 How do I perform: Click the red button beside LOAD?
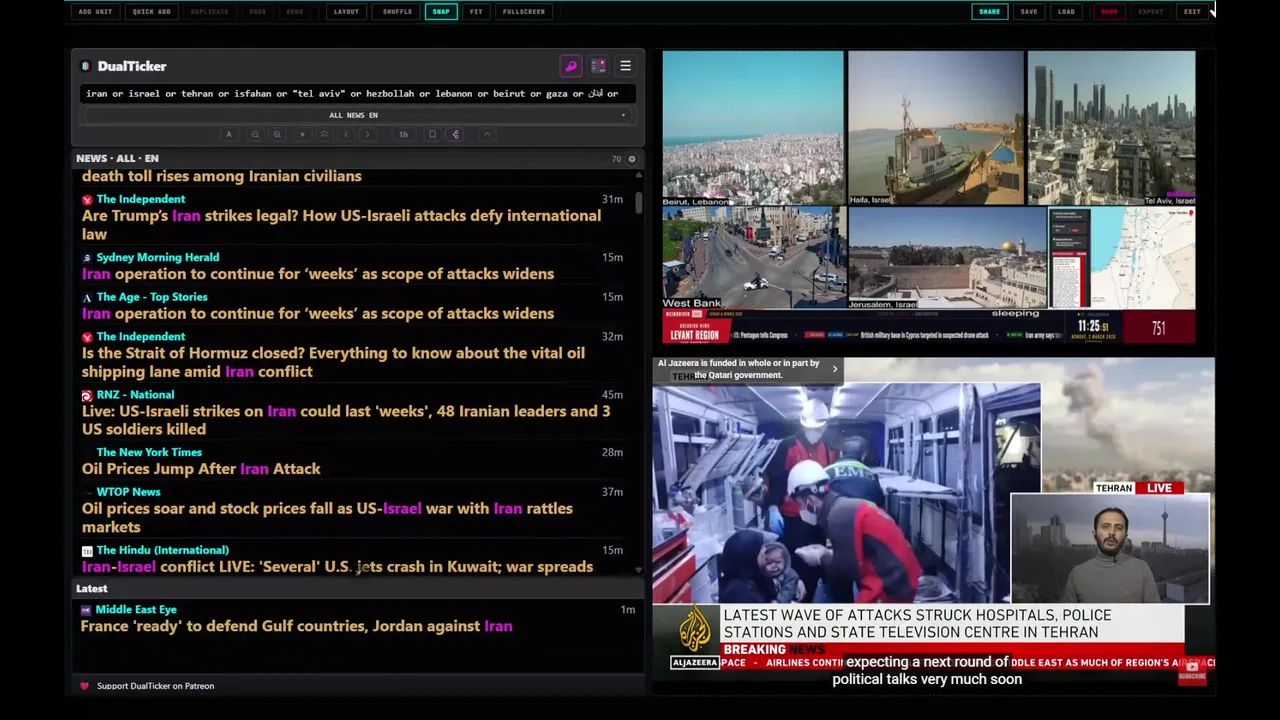click(1109, 12)
